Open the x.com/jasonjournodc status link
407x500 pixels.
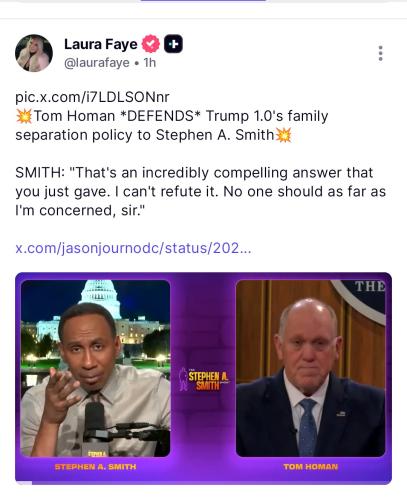(133, 248)
